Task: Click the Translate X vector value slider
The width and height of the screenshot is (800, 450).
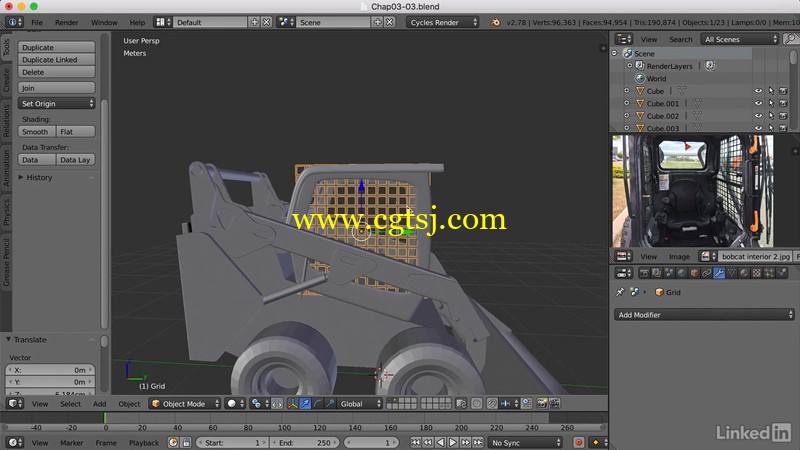Action: [50, 370]
